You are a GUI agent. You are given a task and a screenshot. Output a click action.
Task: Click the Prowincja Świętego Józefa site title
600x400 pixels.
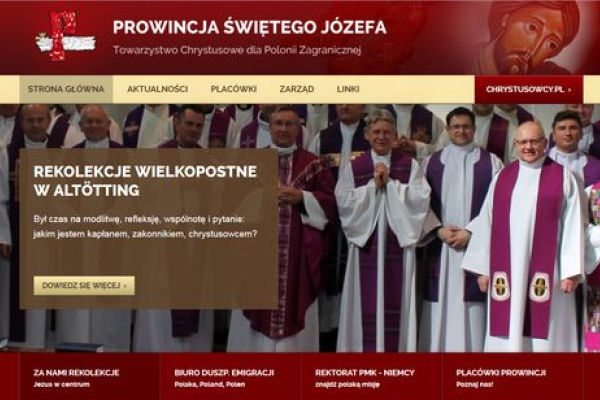coord(249,27)
